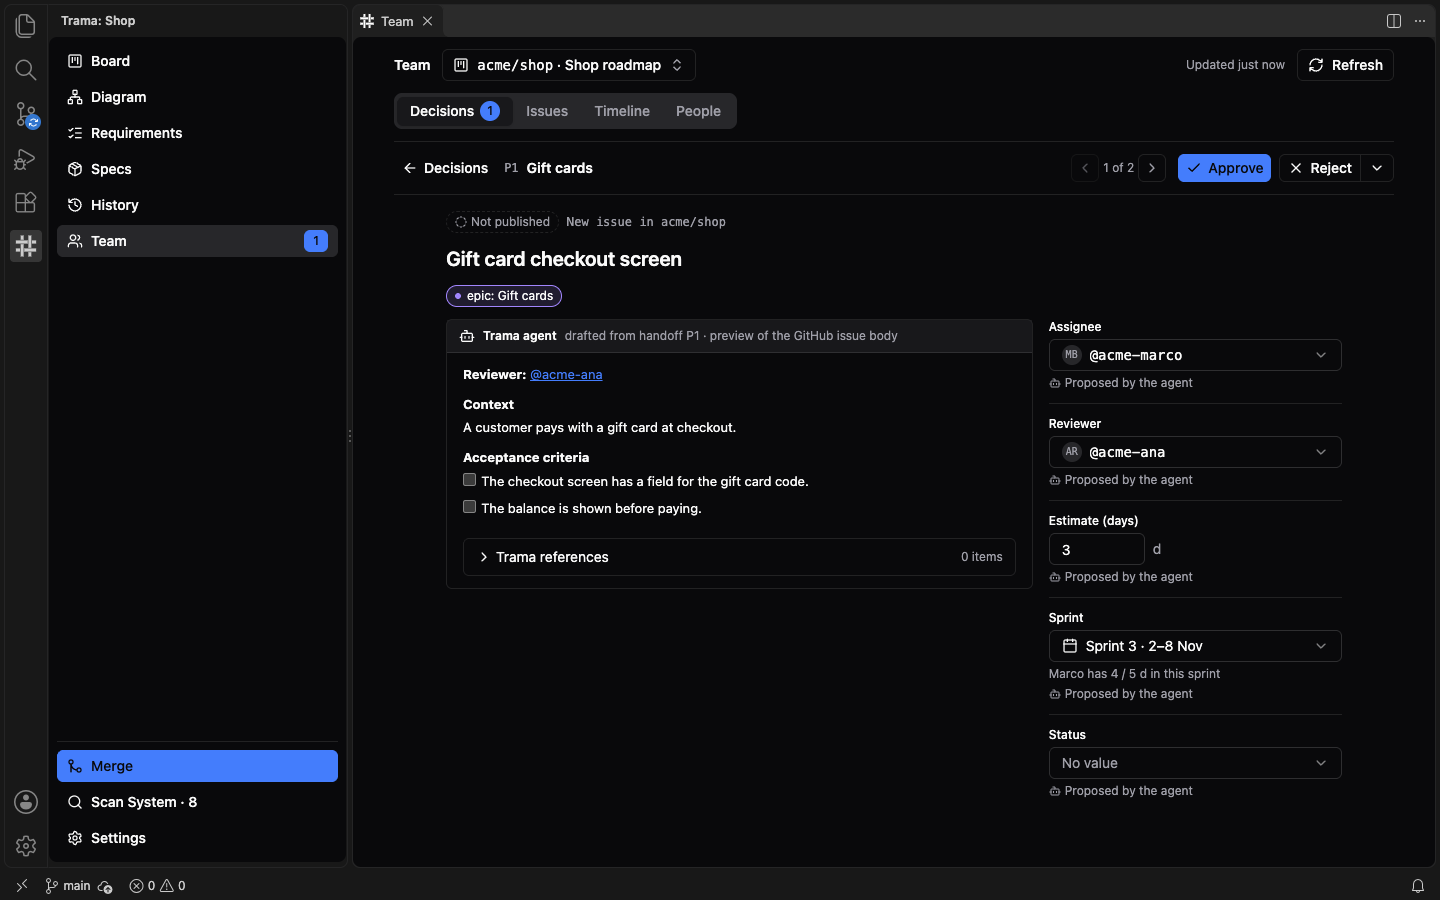Screen dimensions: 1440x900
Task: Open the Accounts icon in activity bar
Action: click(26, 802)
